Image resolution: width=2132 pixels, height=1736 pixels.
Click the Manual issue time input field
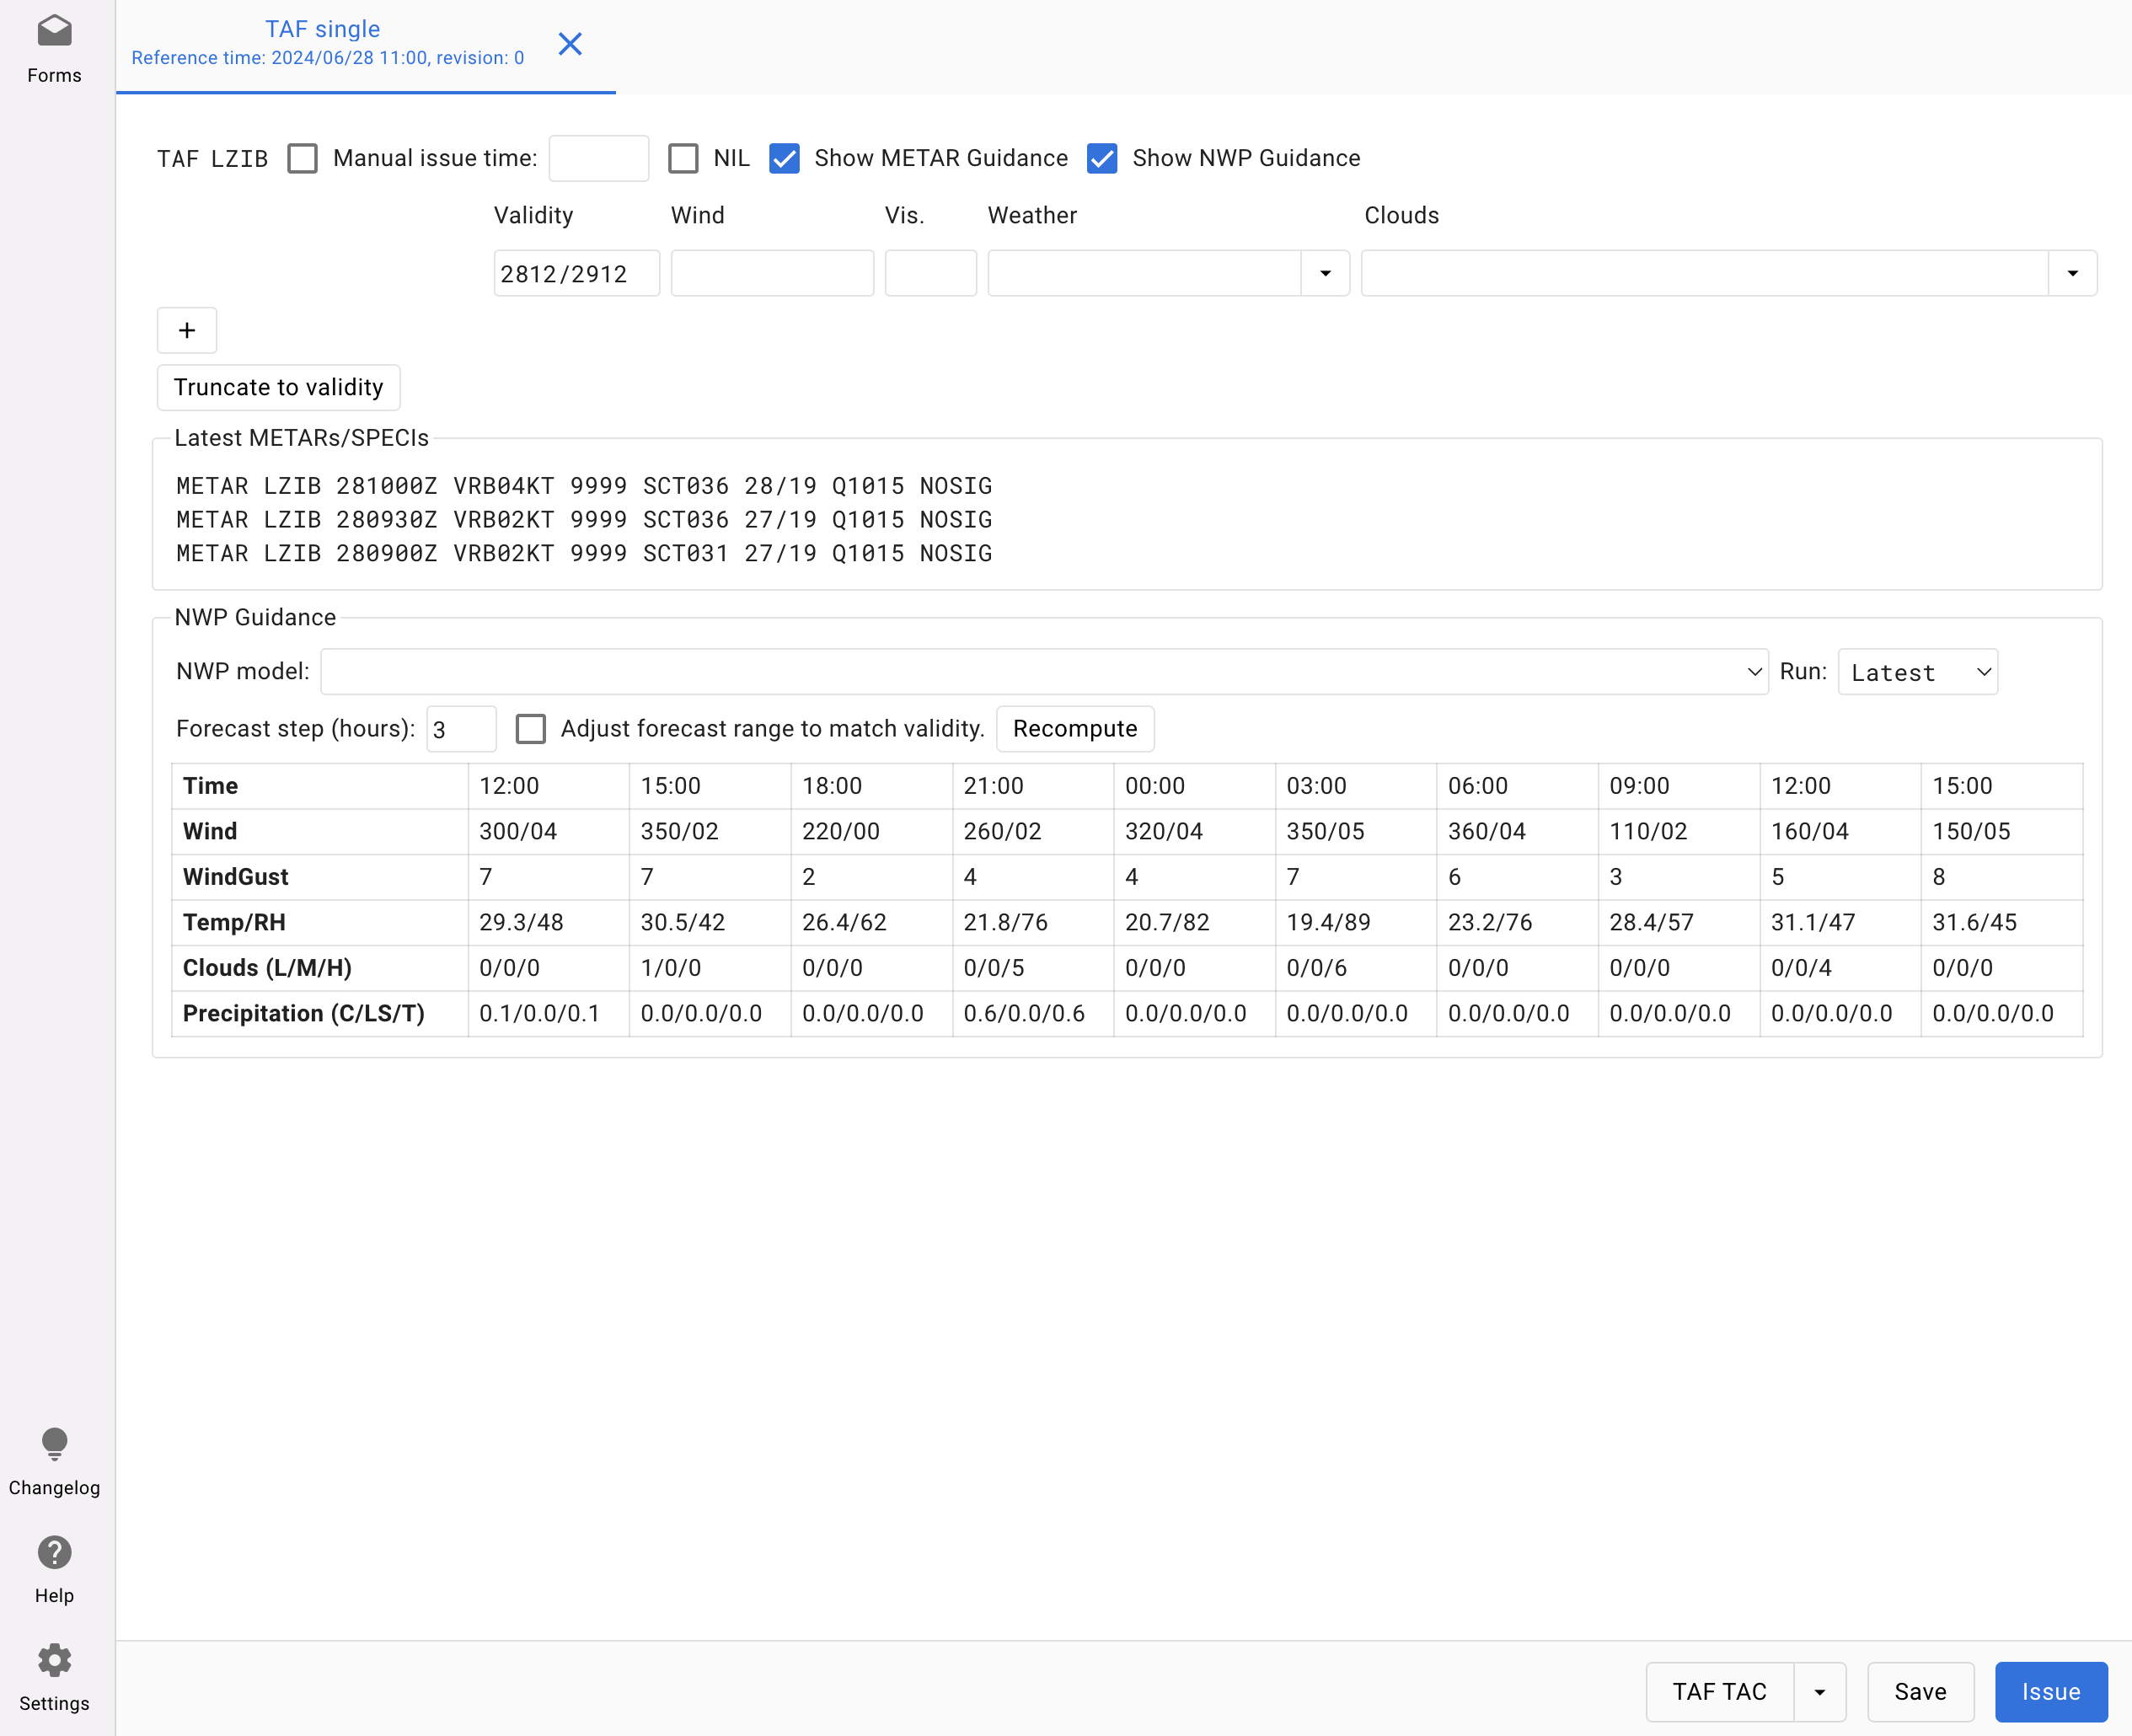click(x=599, y=158)
